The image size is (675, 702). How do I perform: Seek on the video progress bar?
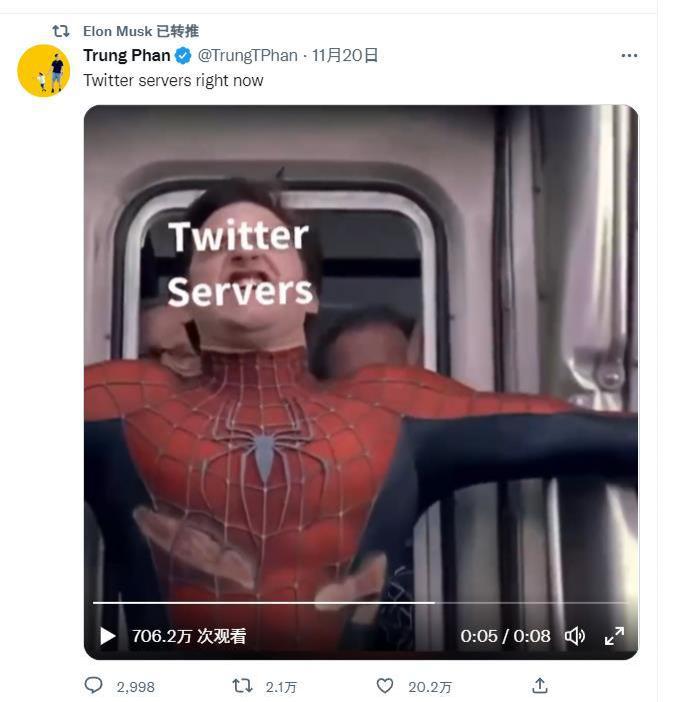[361, 603]
